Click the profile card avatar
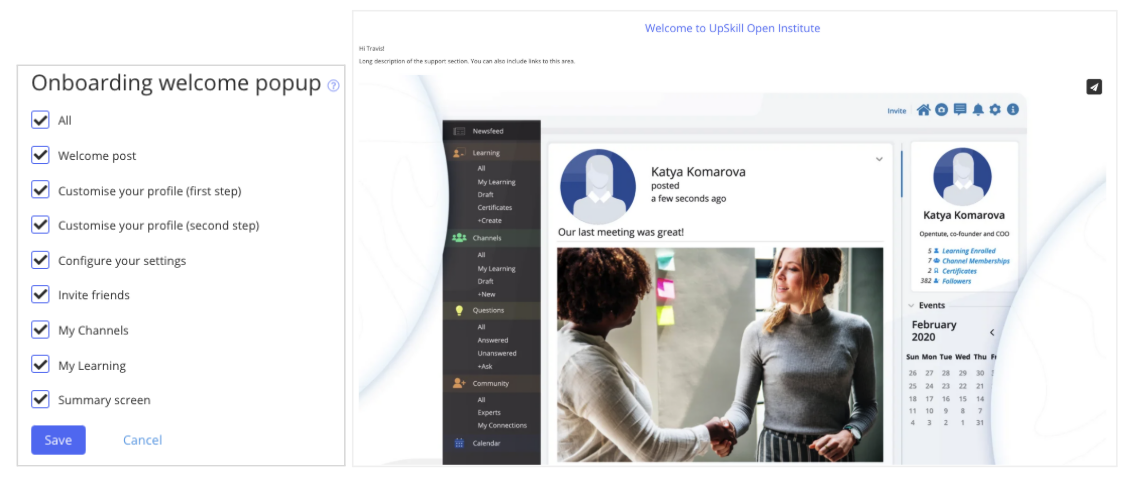Image resolution: width=1123 pixels, height=477 pixels. pos(963,177)
